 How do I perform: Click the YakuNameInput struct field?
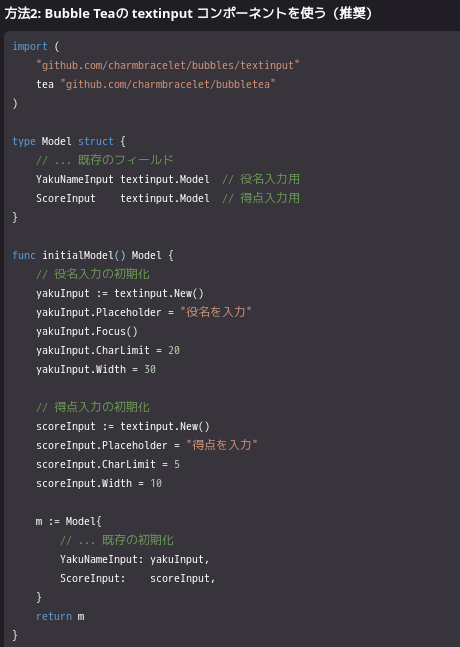pyautogui.click(x=75, y=179)
